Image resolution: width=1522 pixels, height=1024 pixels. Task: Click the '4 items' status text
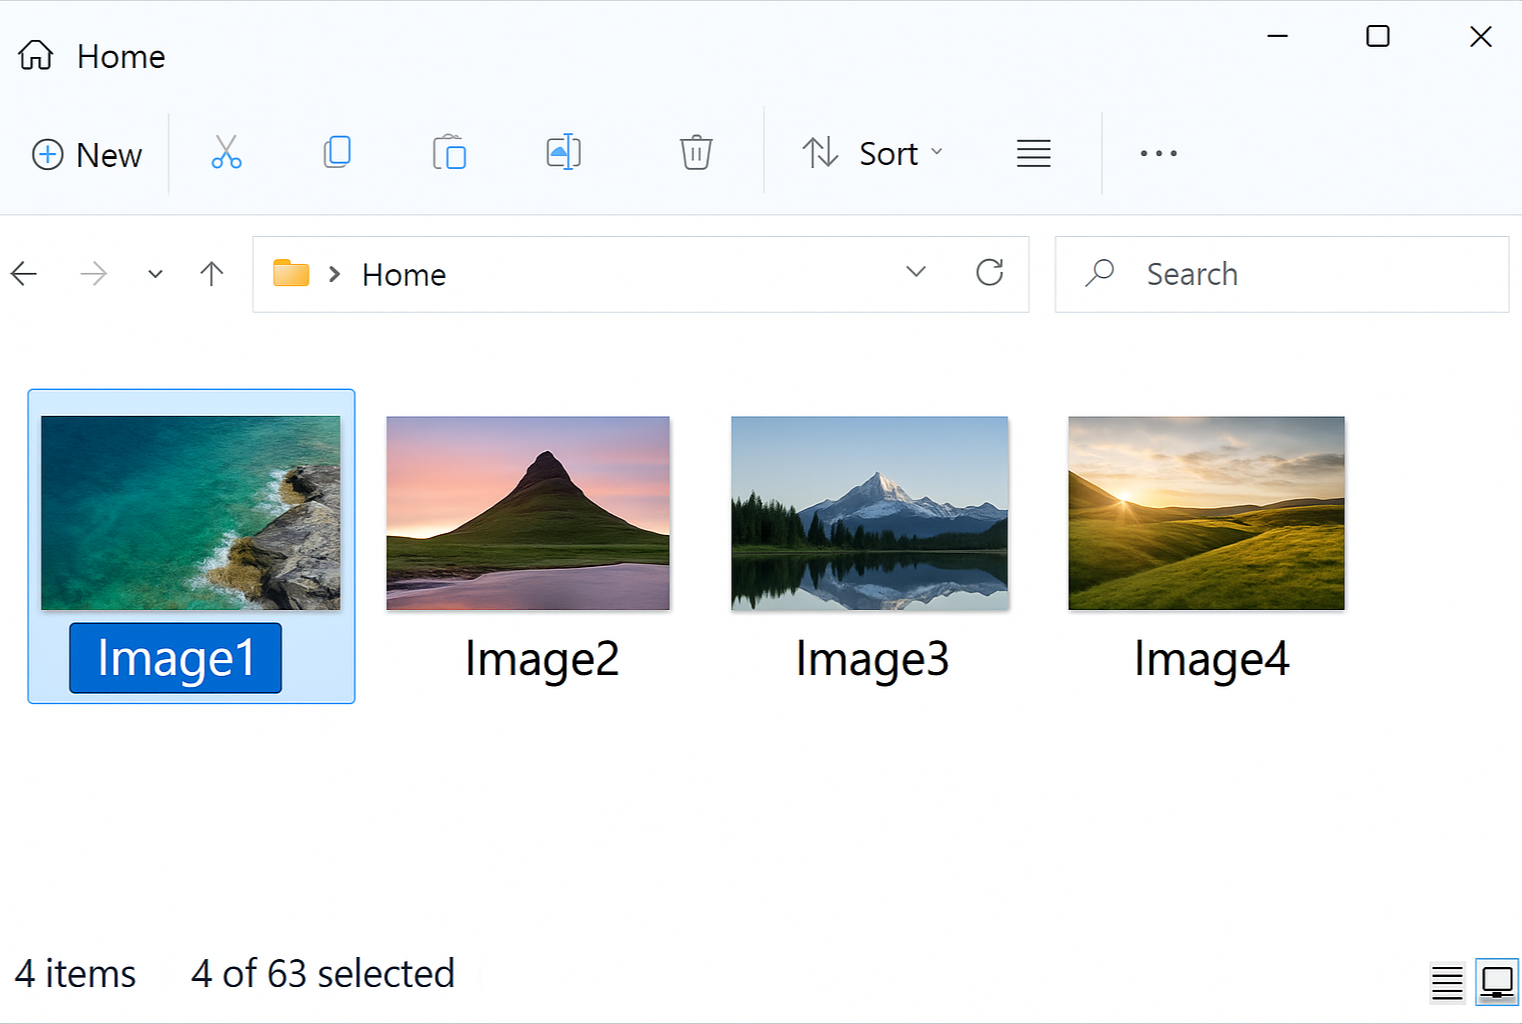coord(75,974)
